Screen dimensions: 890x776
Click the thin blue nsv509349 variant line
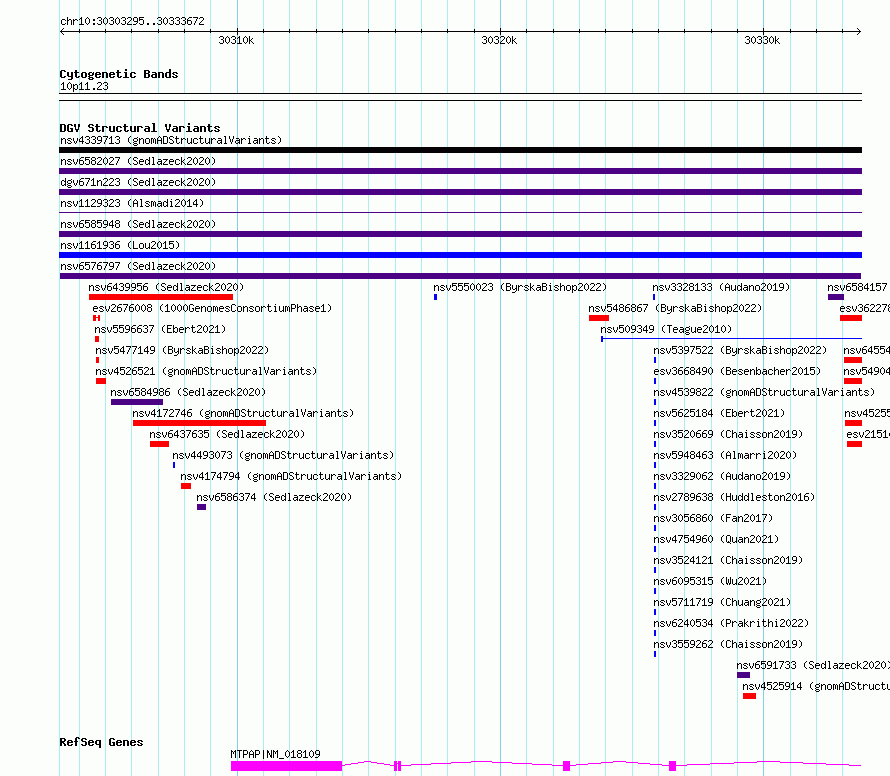(x=732, y=339)
